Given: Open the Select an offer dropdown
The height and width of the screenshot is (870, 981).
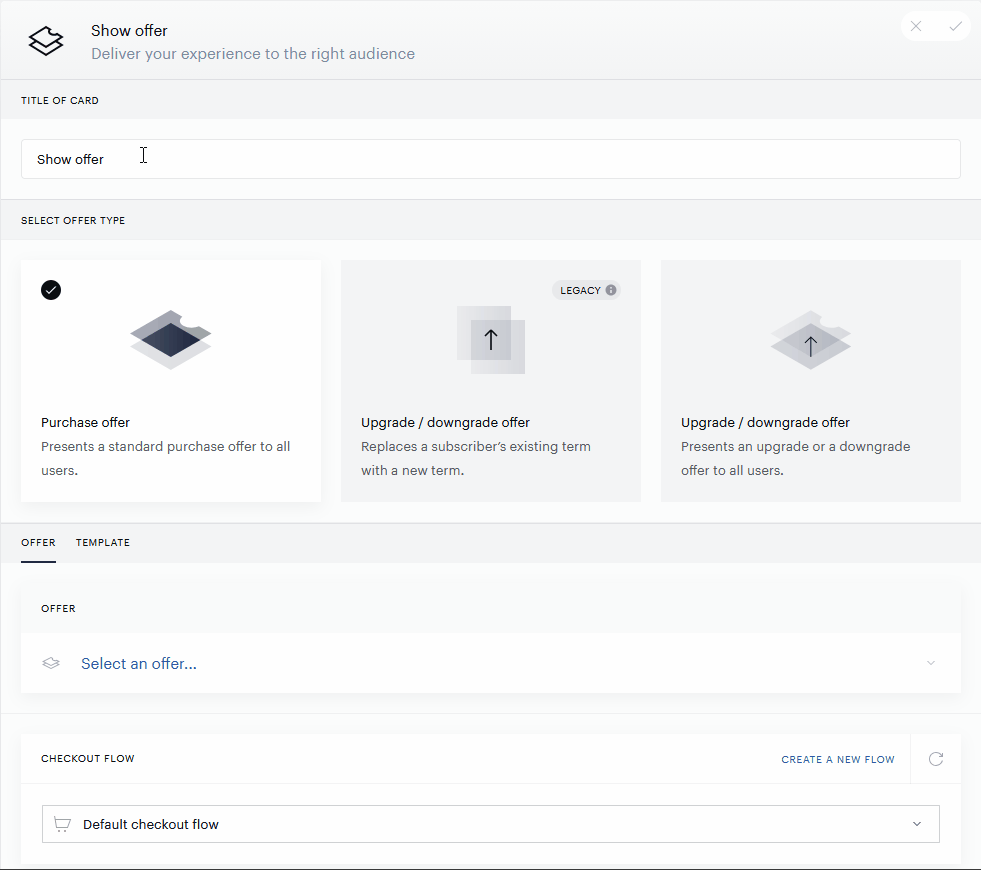Looking at the screenshot, I should (491, 663).
